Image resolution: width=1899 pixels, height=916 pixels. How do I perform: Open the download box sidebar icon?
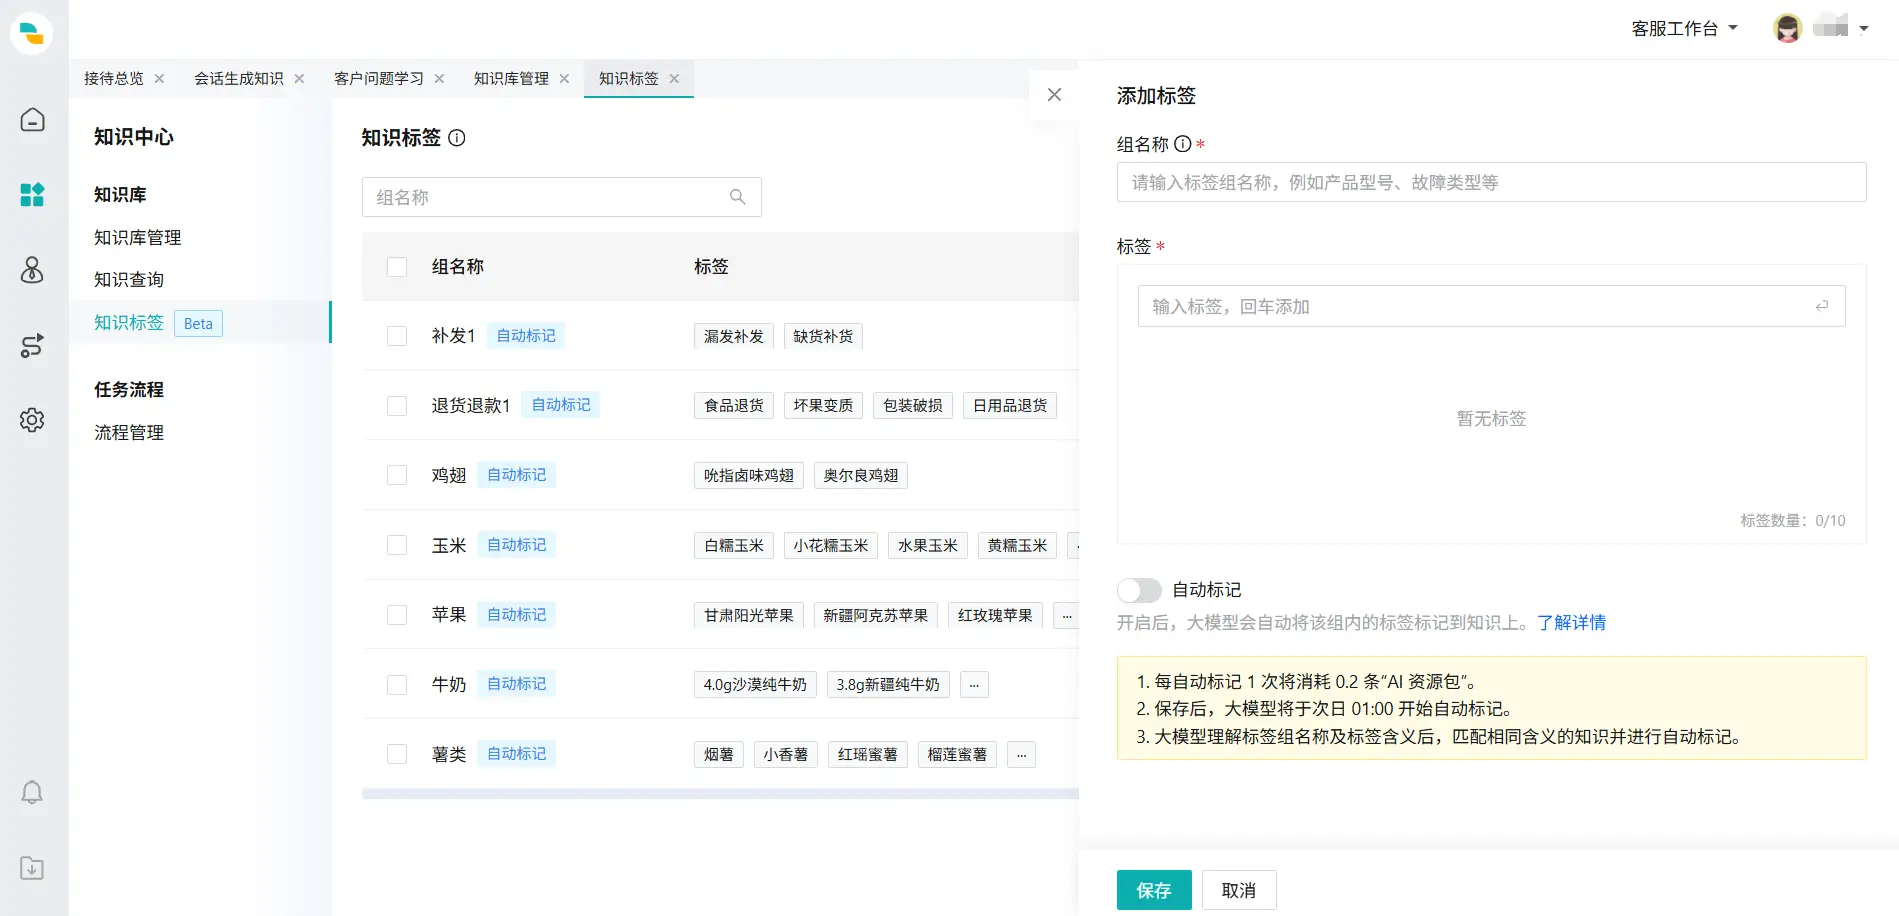tap(32, 868)
